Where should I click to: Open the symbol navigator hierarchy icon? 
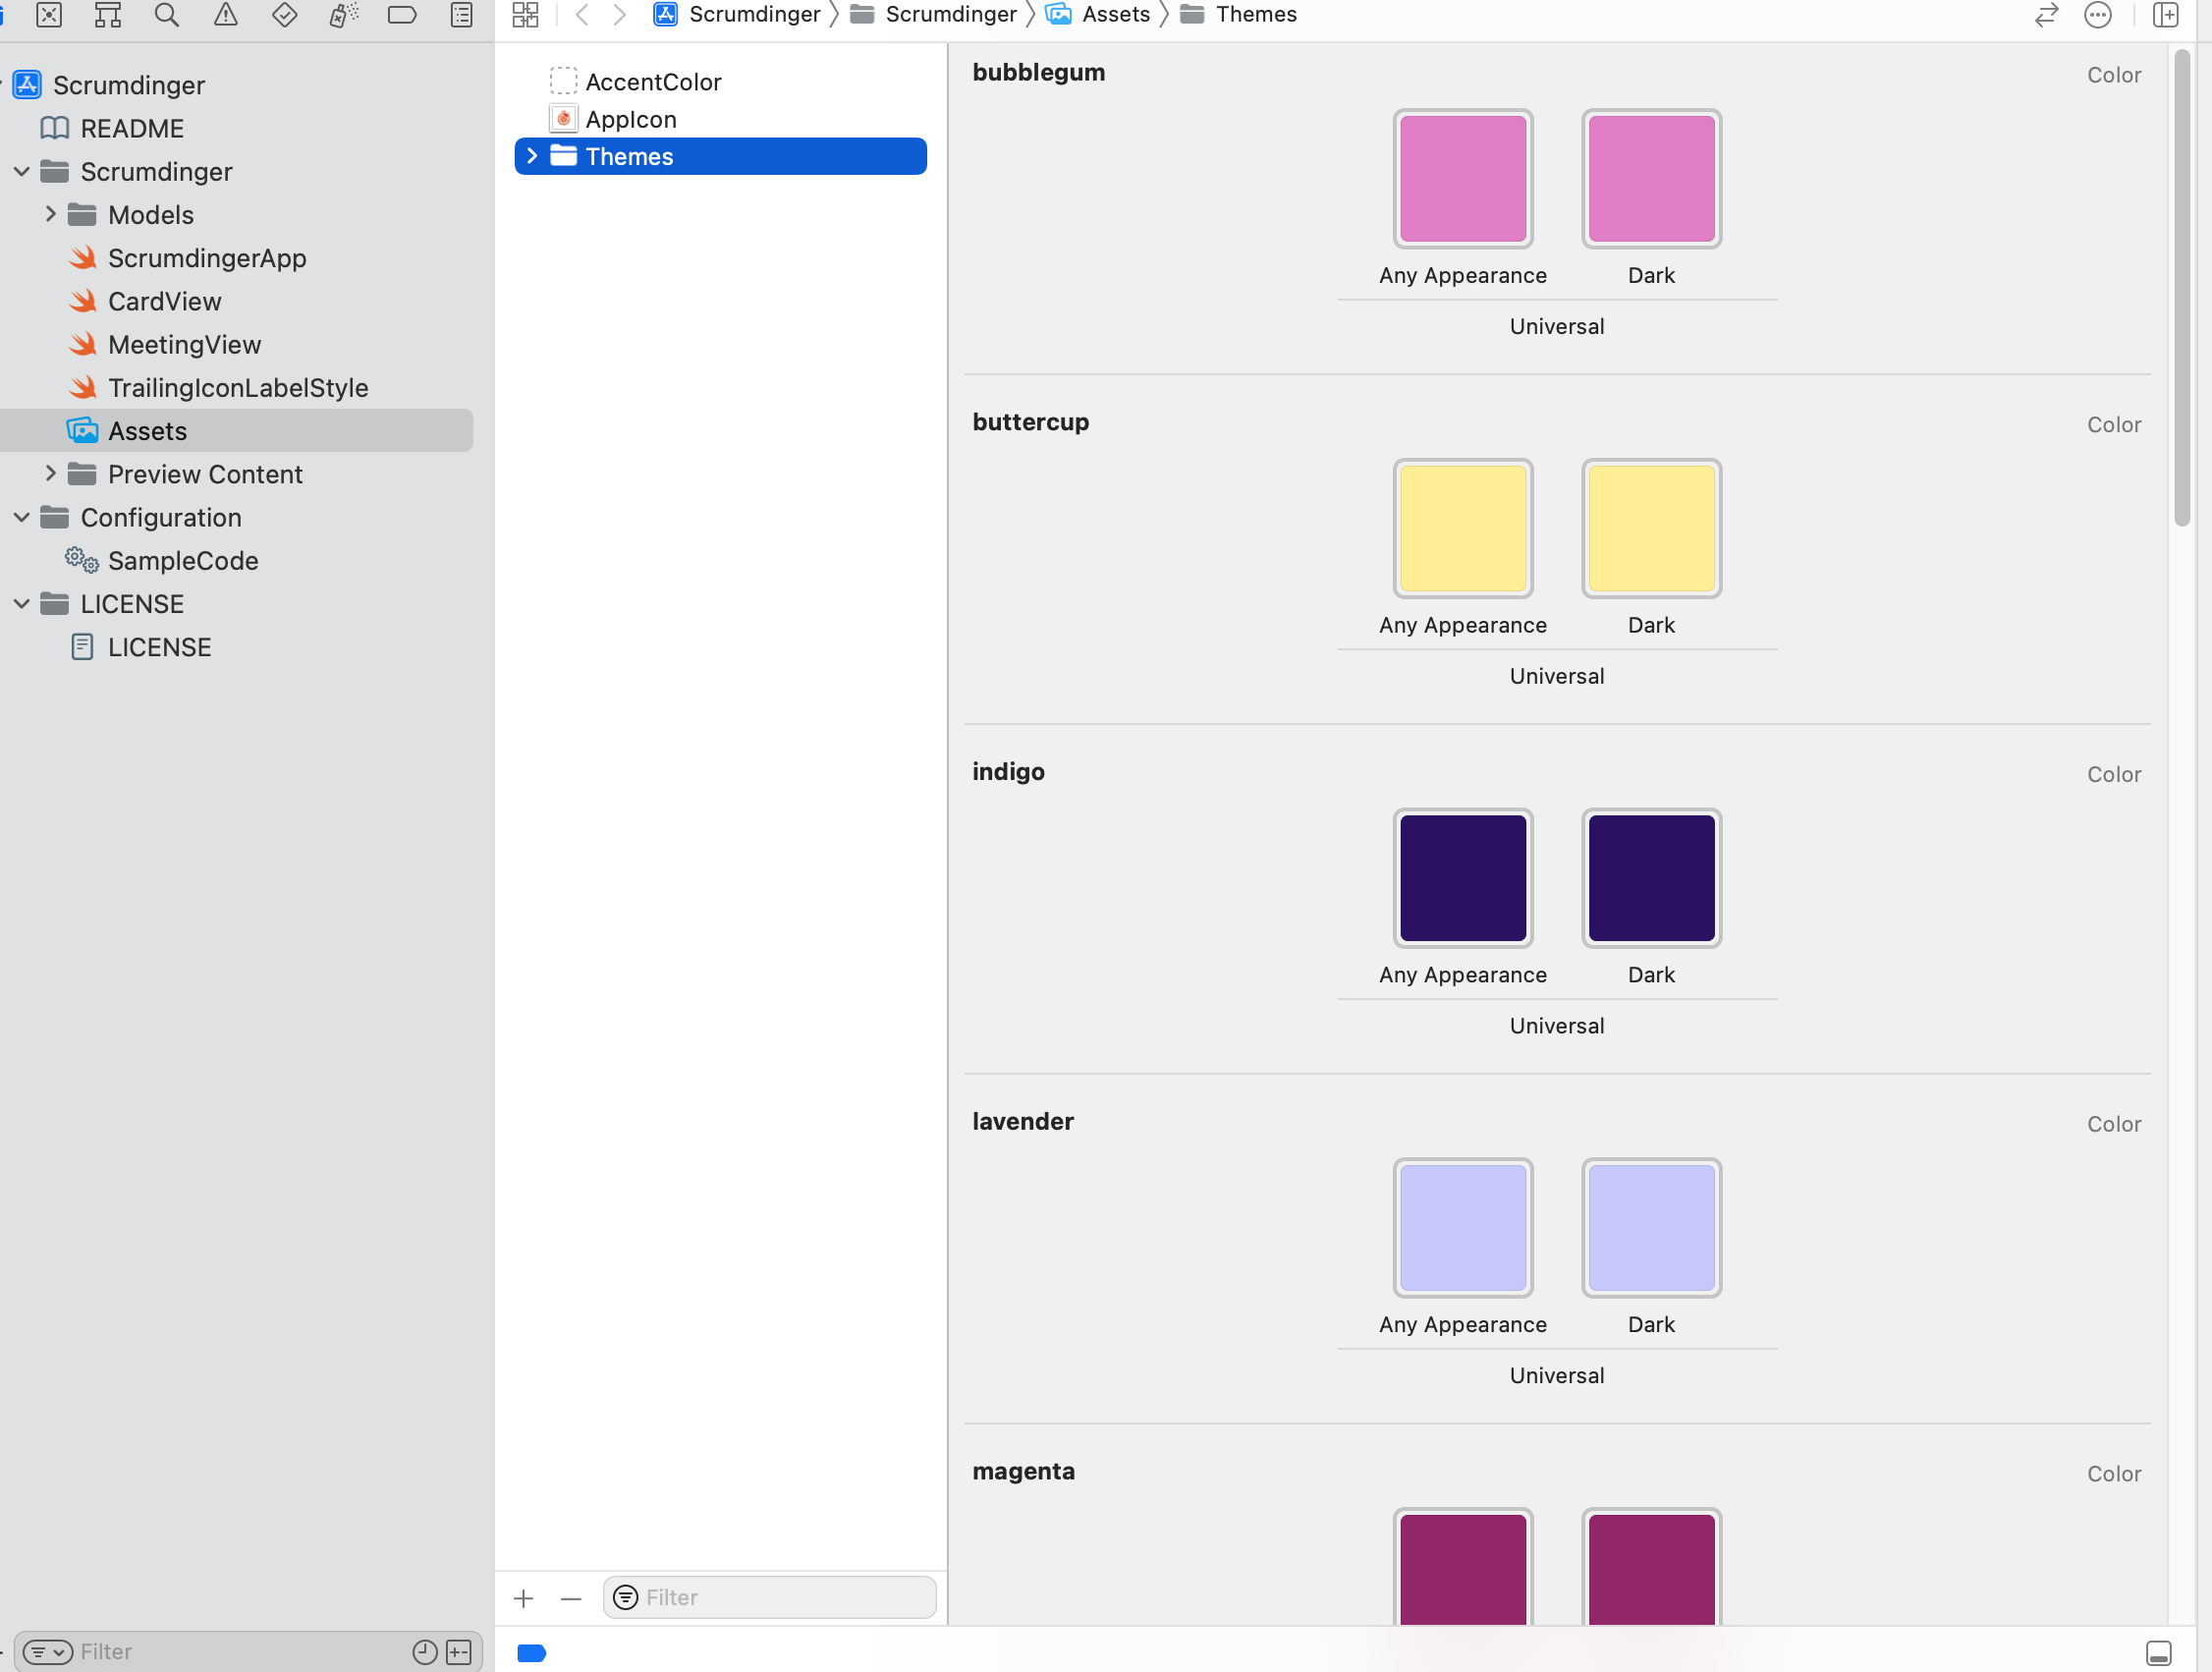tap(108, 15)
